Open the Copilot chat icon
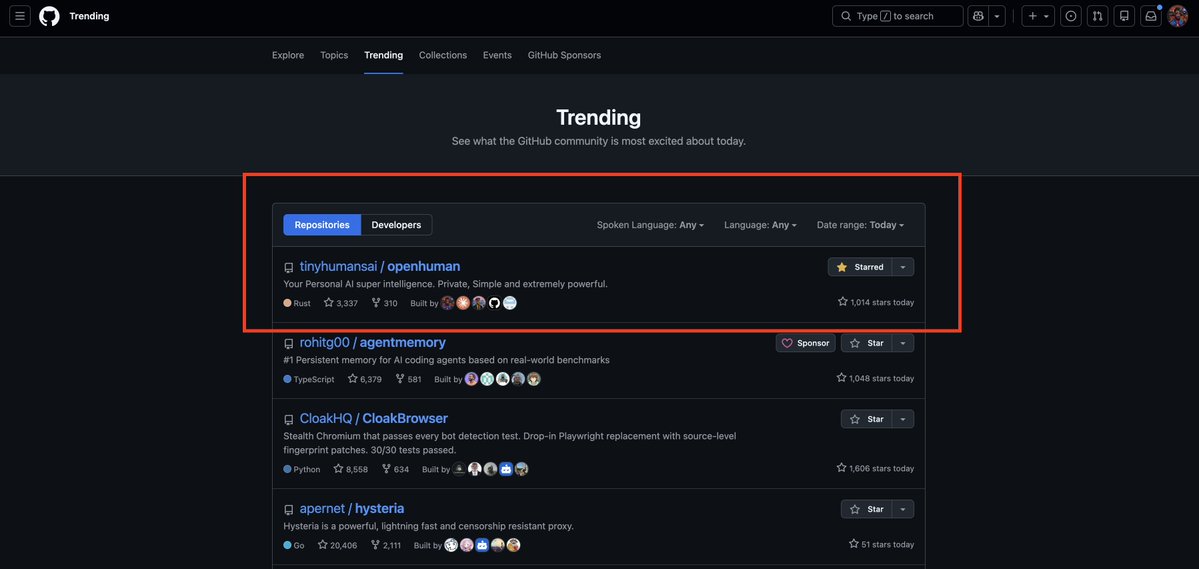 977,16
